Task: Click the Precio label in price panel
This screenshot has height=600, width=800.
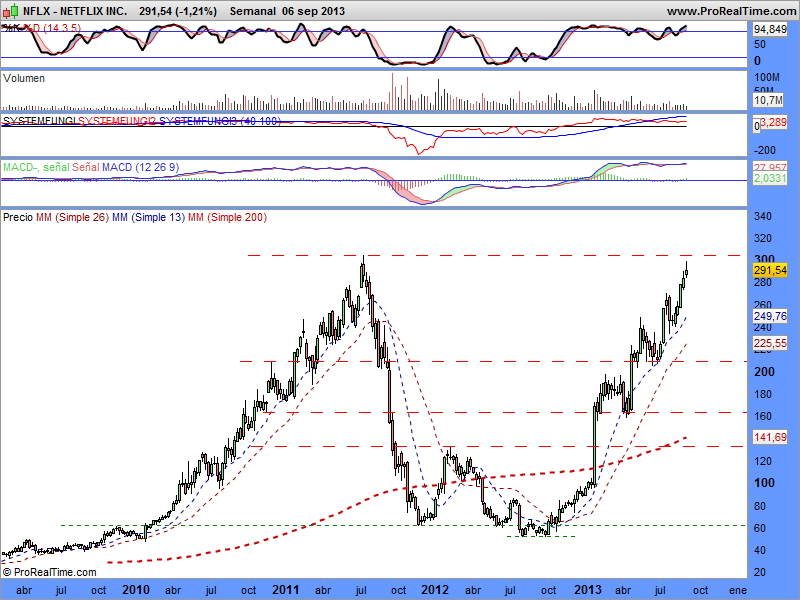Action: click(x=18, y=217)
